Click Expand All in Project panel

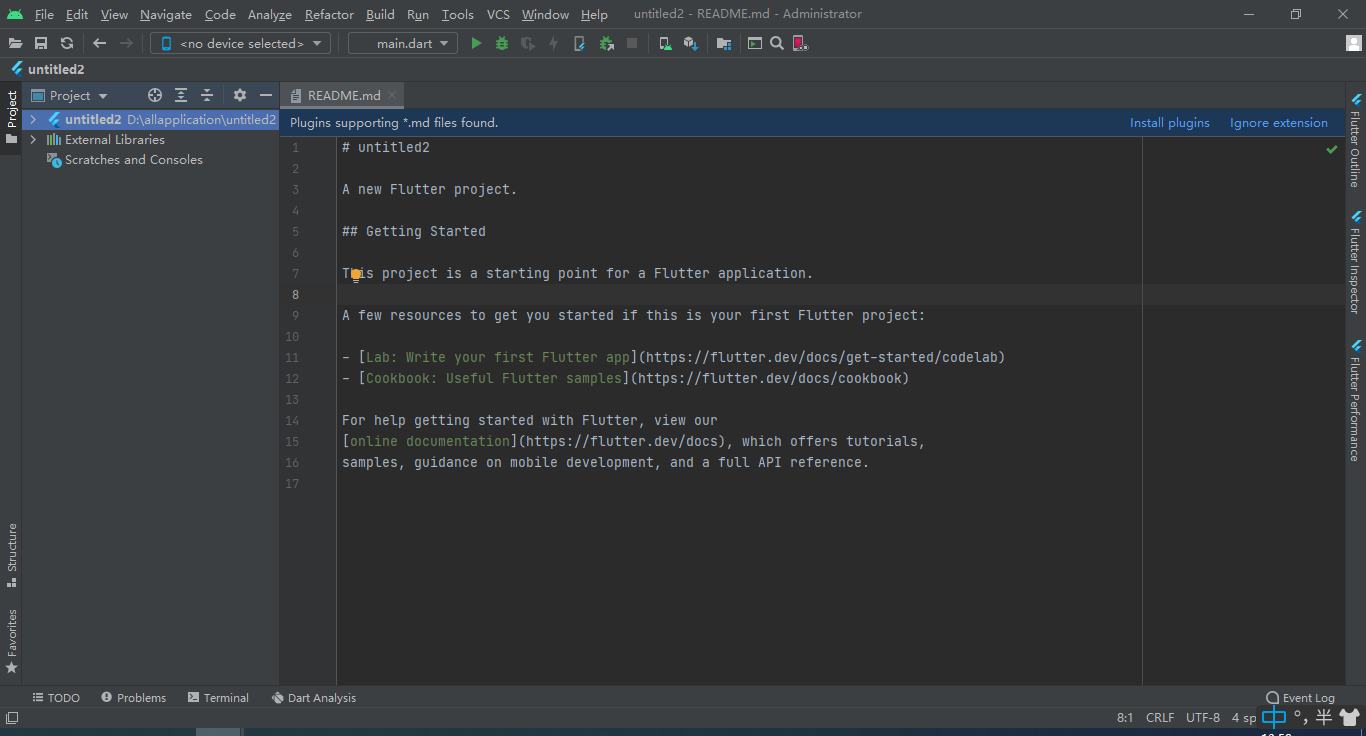181,95
